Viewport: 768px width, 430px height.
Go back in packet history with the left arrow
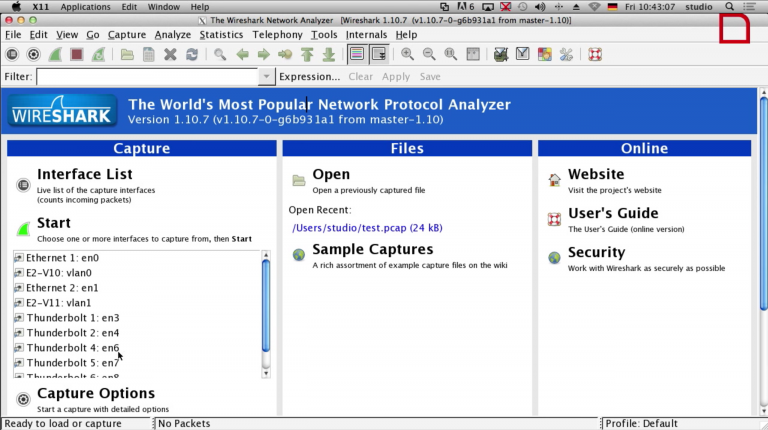242,54
